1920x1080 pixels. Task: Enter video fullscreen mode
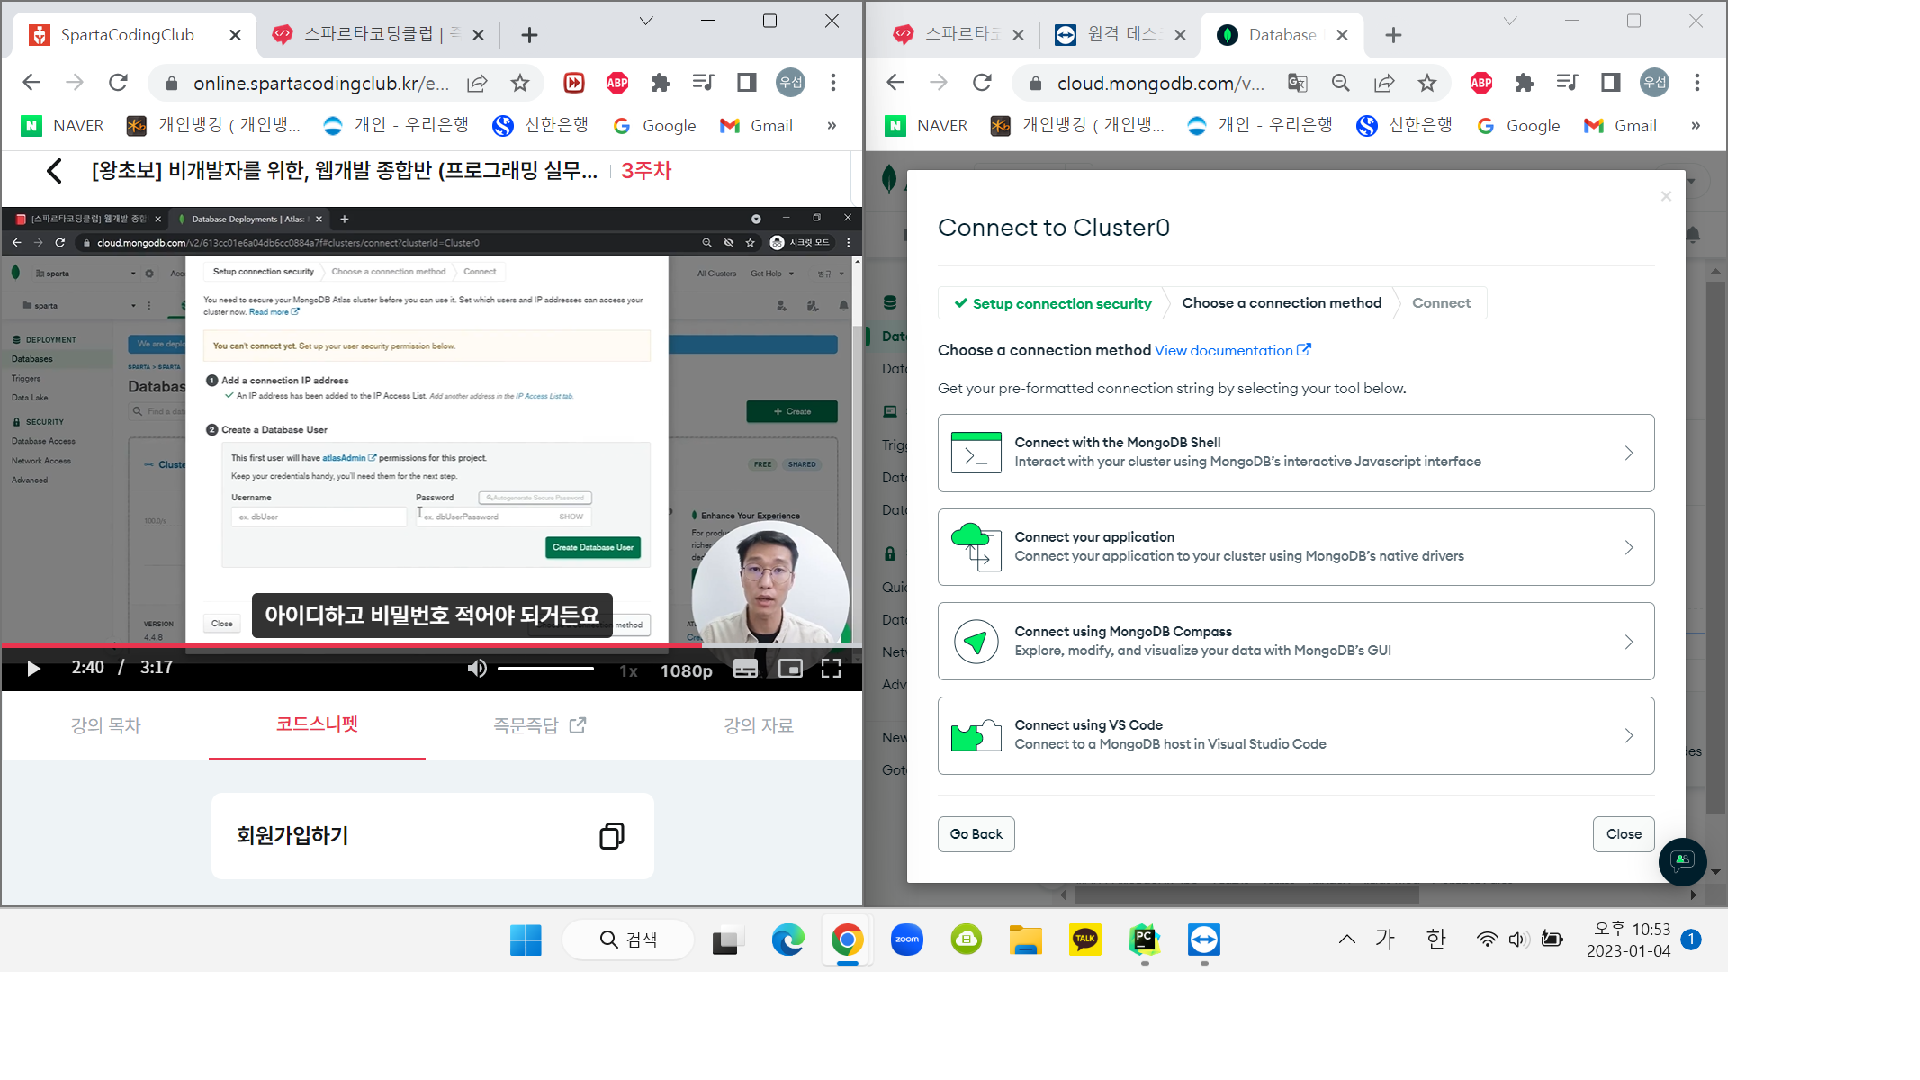[x=831, y=669]
